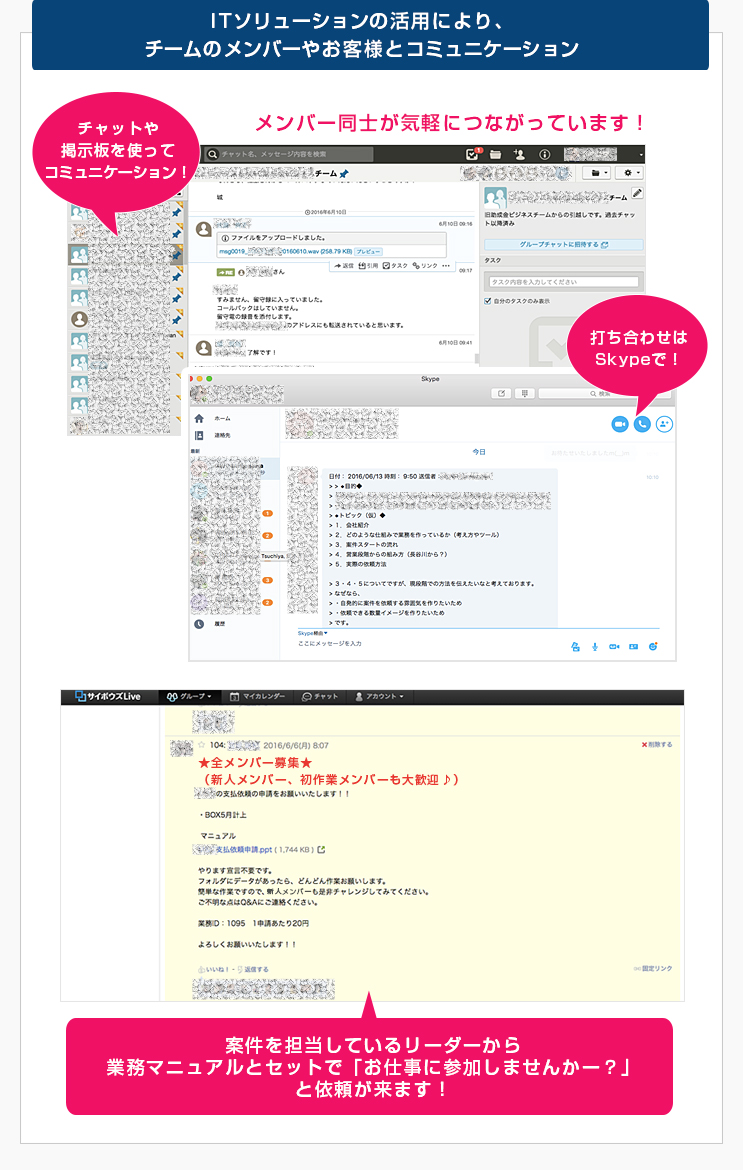Open Skype contacts (連絡先)
Viewport: 743px width, 1170px height.
click(x=221, y=436)
